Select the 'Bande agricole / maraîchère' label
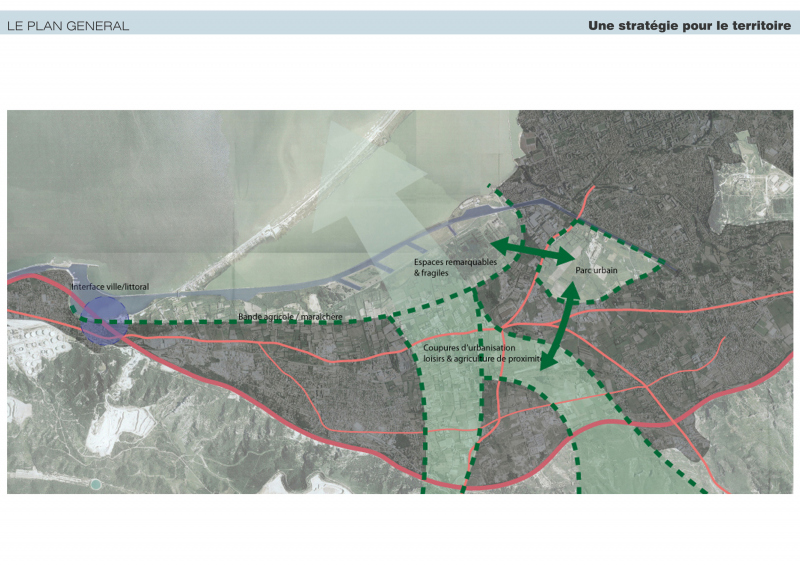800x566 pixels. tap(290, 317)
